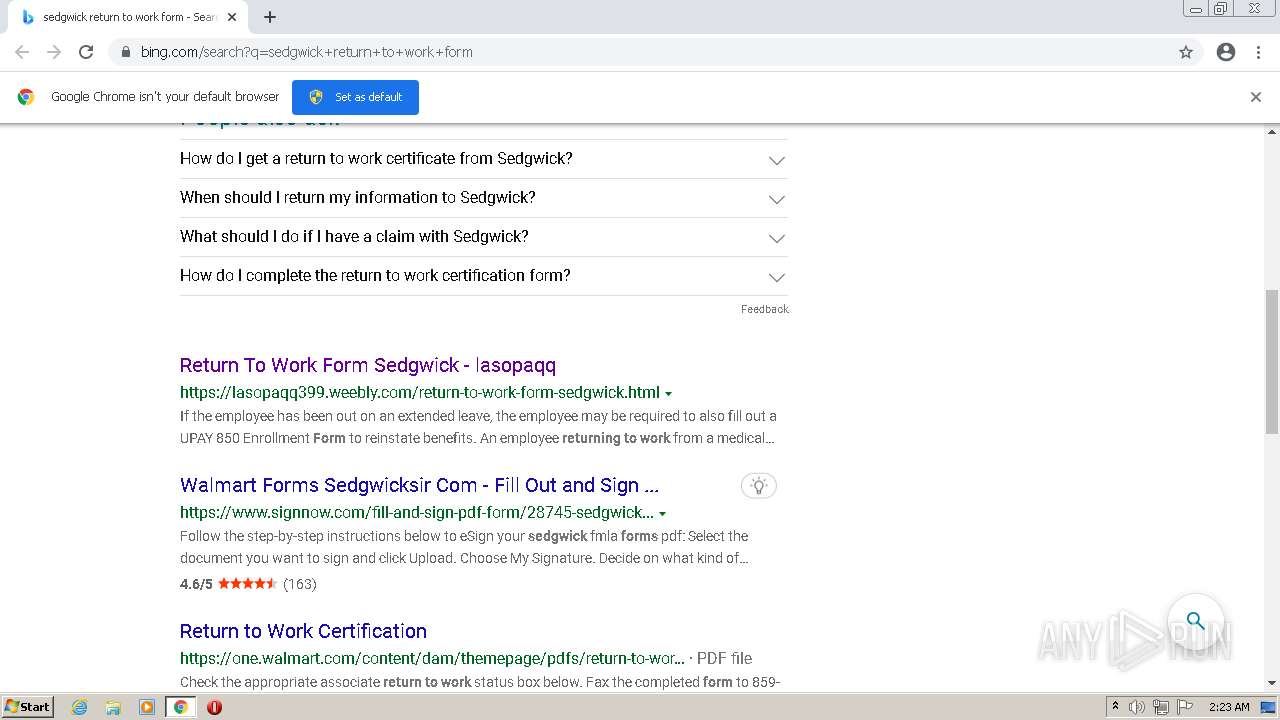Click the lightbulb insights icon
This screenshot has width=1280, height=720.
pos(759,486)
